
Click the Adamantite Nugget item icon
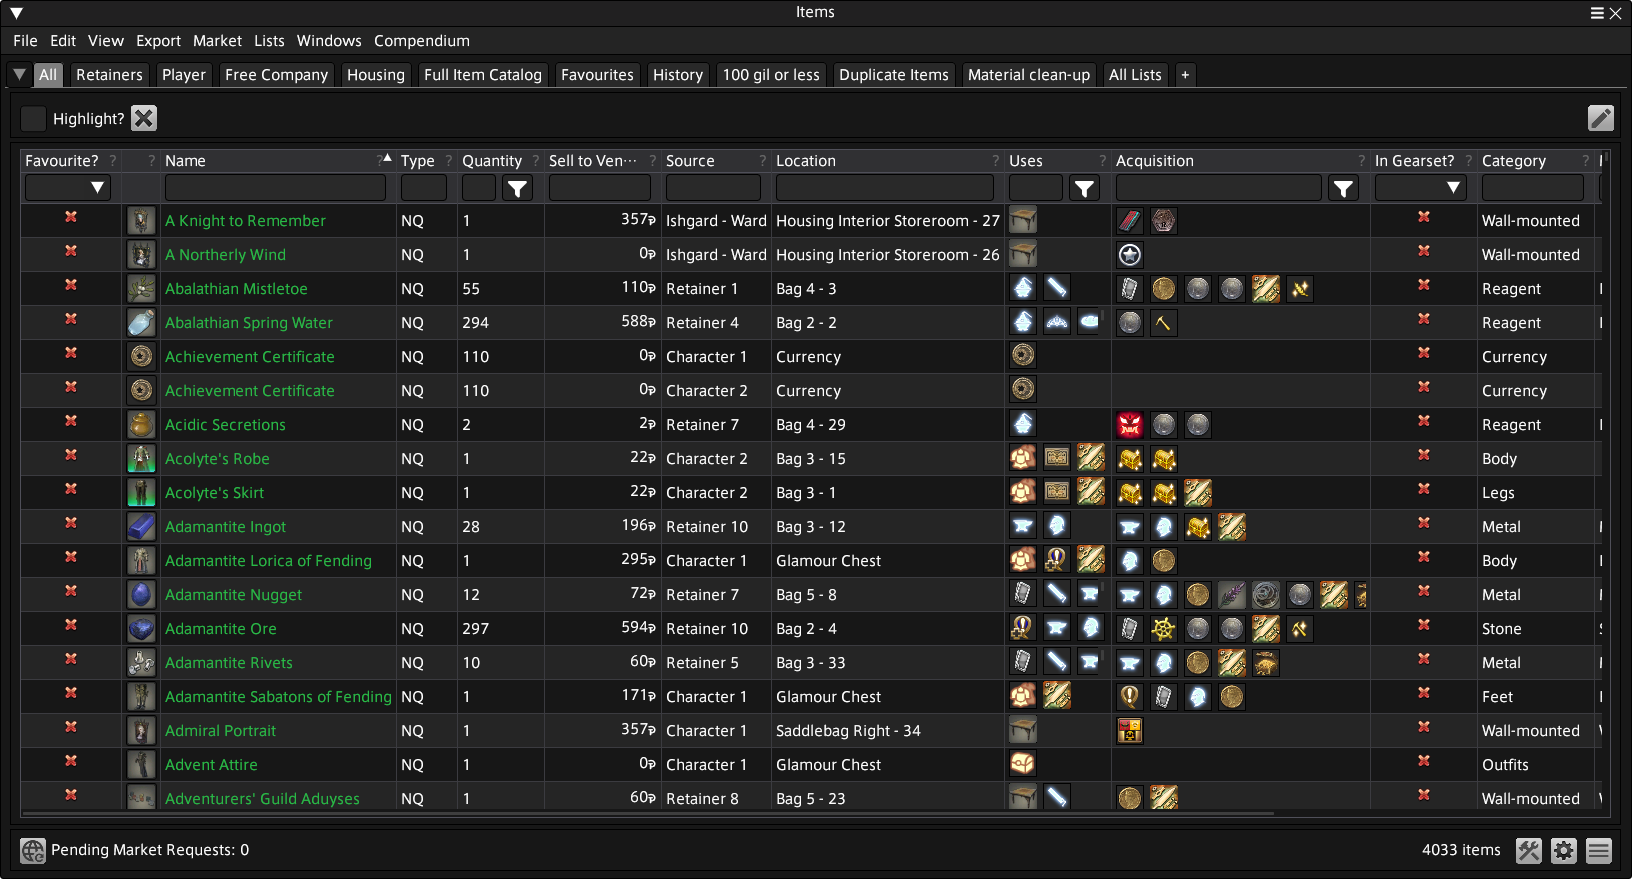click(x=141, y=595)
